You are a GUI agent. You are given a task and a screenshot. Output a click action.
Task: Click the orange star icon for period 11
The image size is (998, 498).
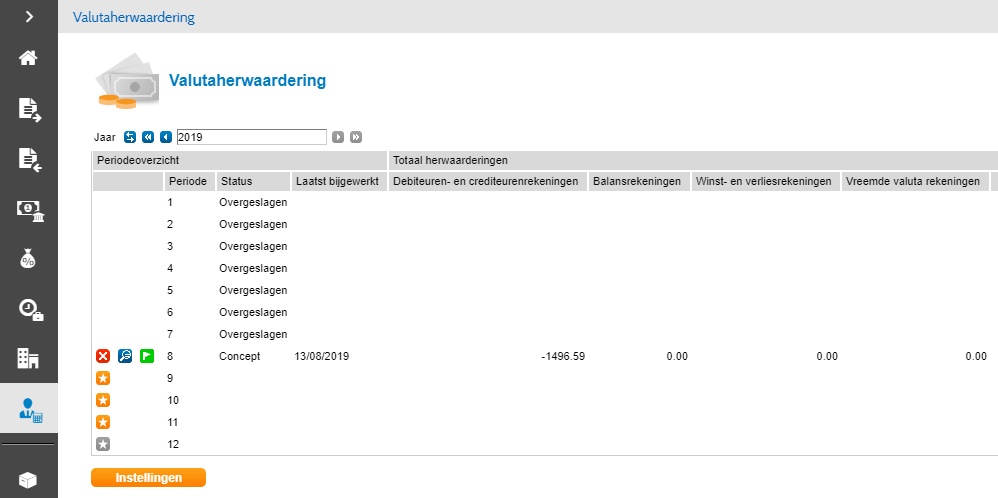click(103, 422)
